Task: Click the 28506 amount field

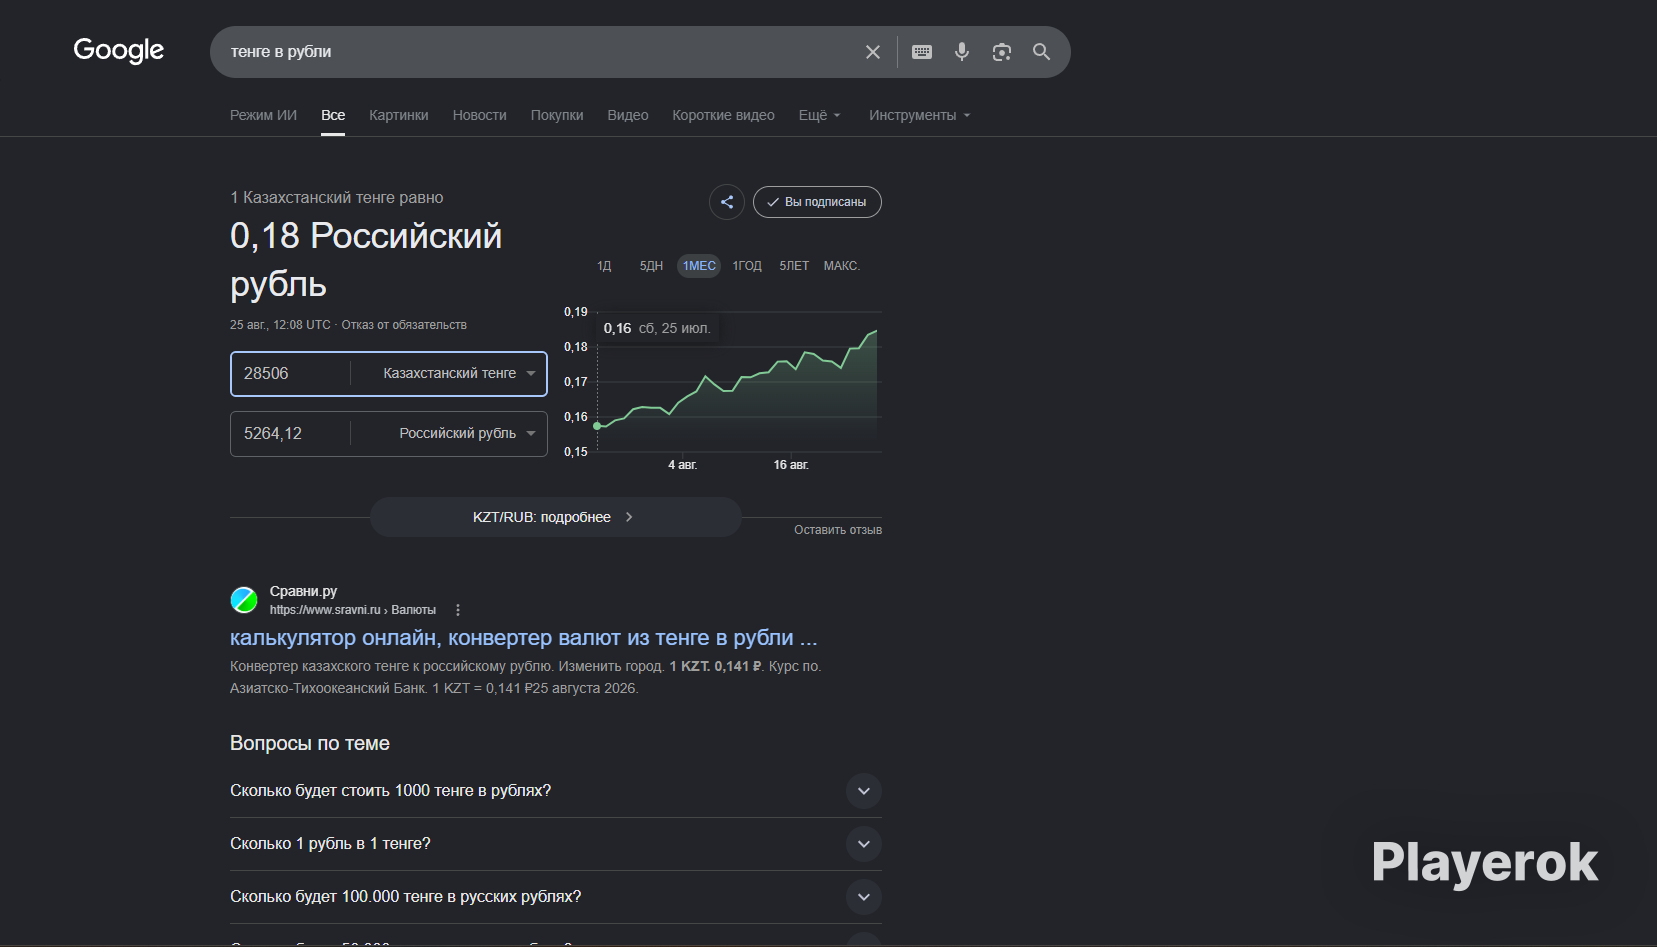Action: tap(291, 374)
